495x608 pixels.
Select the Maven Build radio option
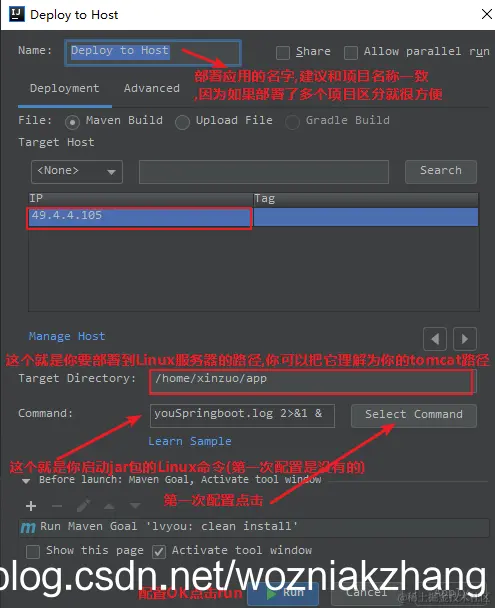point(72,122)
